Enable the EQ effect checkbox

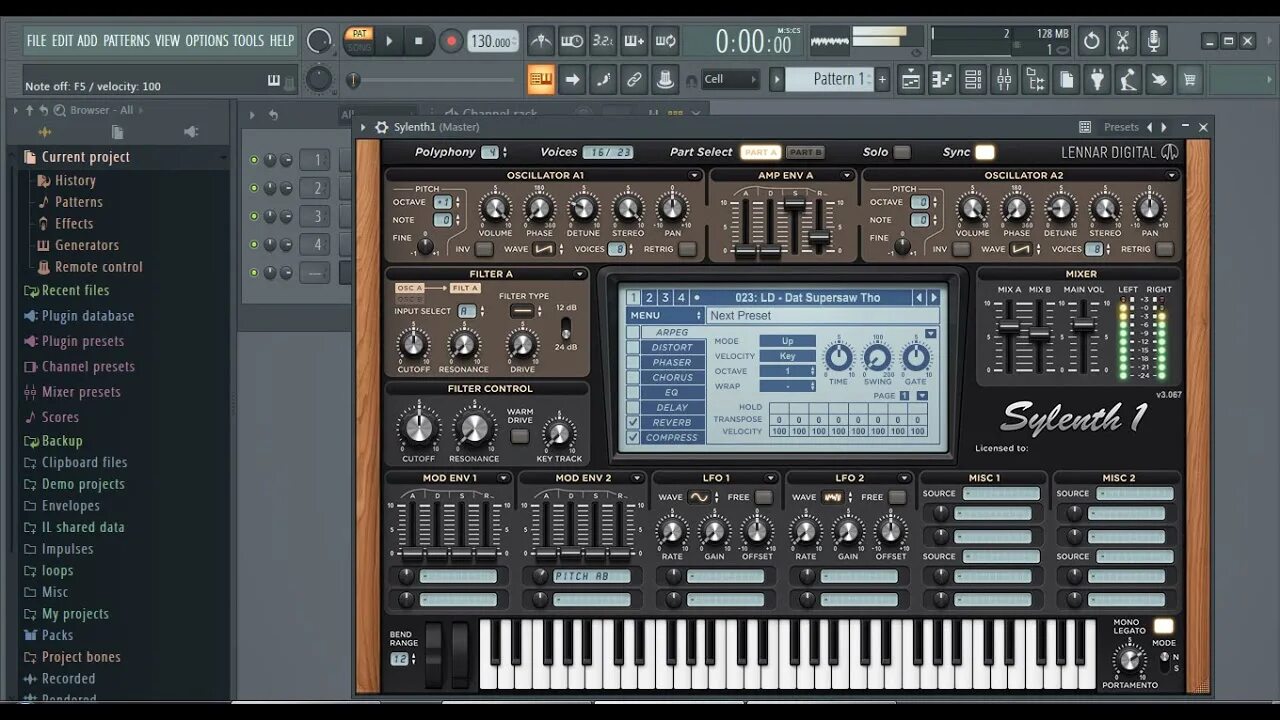[x=632, y=392]
